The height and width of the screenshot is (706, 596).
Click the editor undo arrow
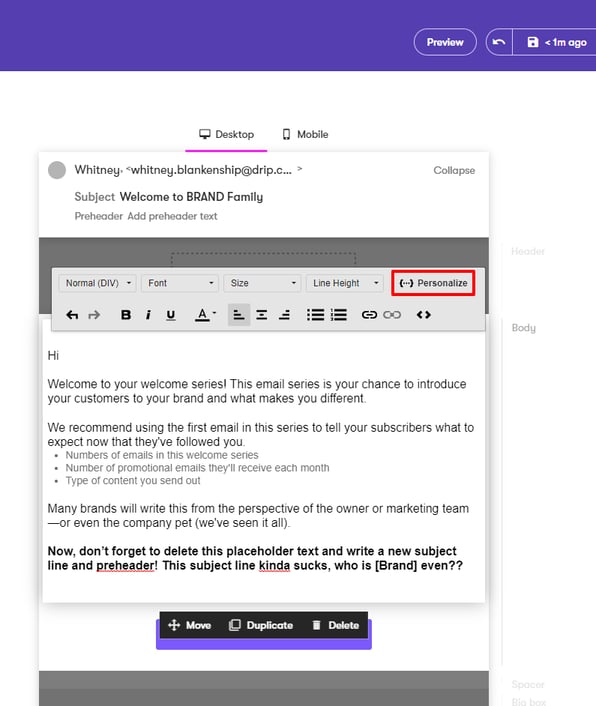pyautogui.click(x=72, y=315)
